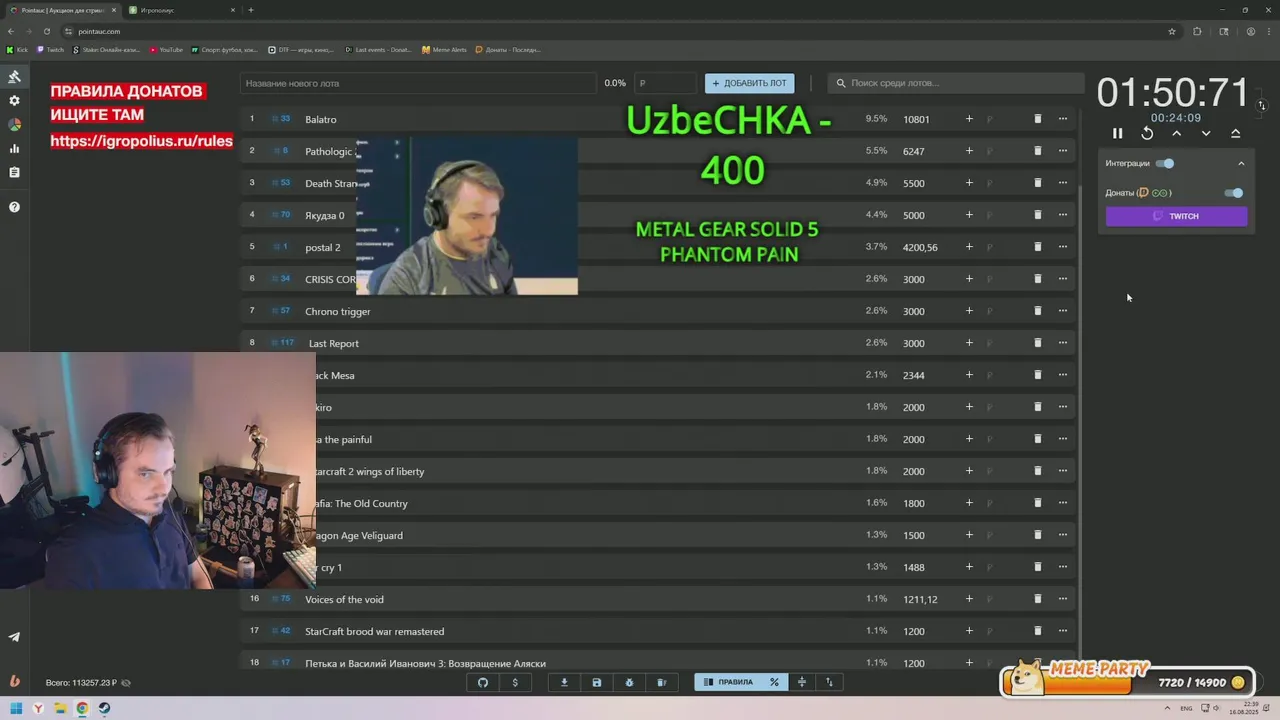
Task: Click the compact view icon in bottom toolbar
Action: 801,682
